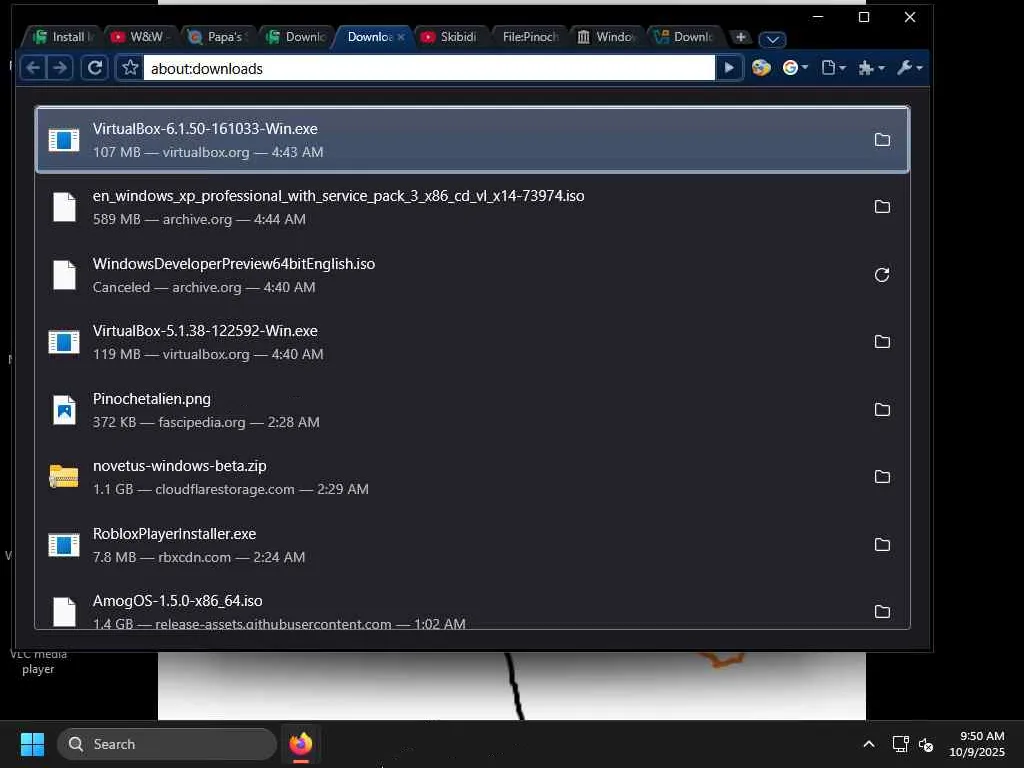Show Pinochetalien.png in folder
Viewport: 1024px width, 768px height.
(882, 409)
